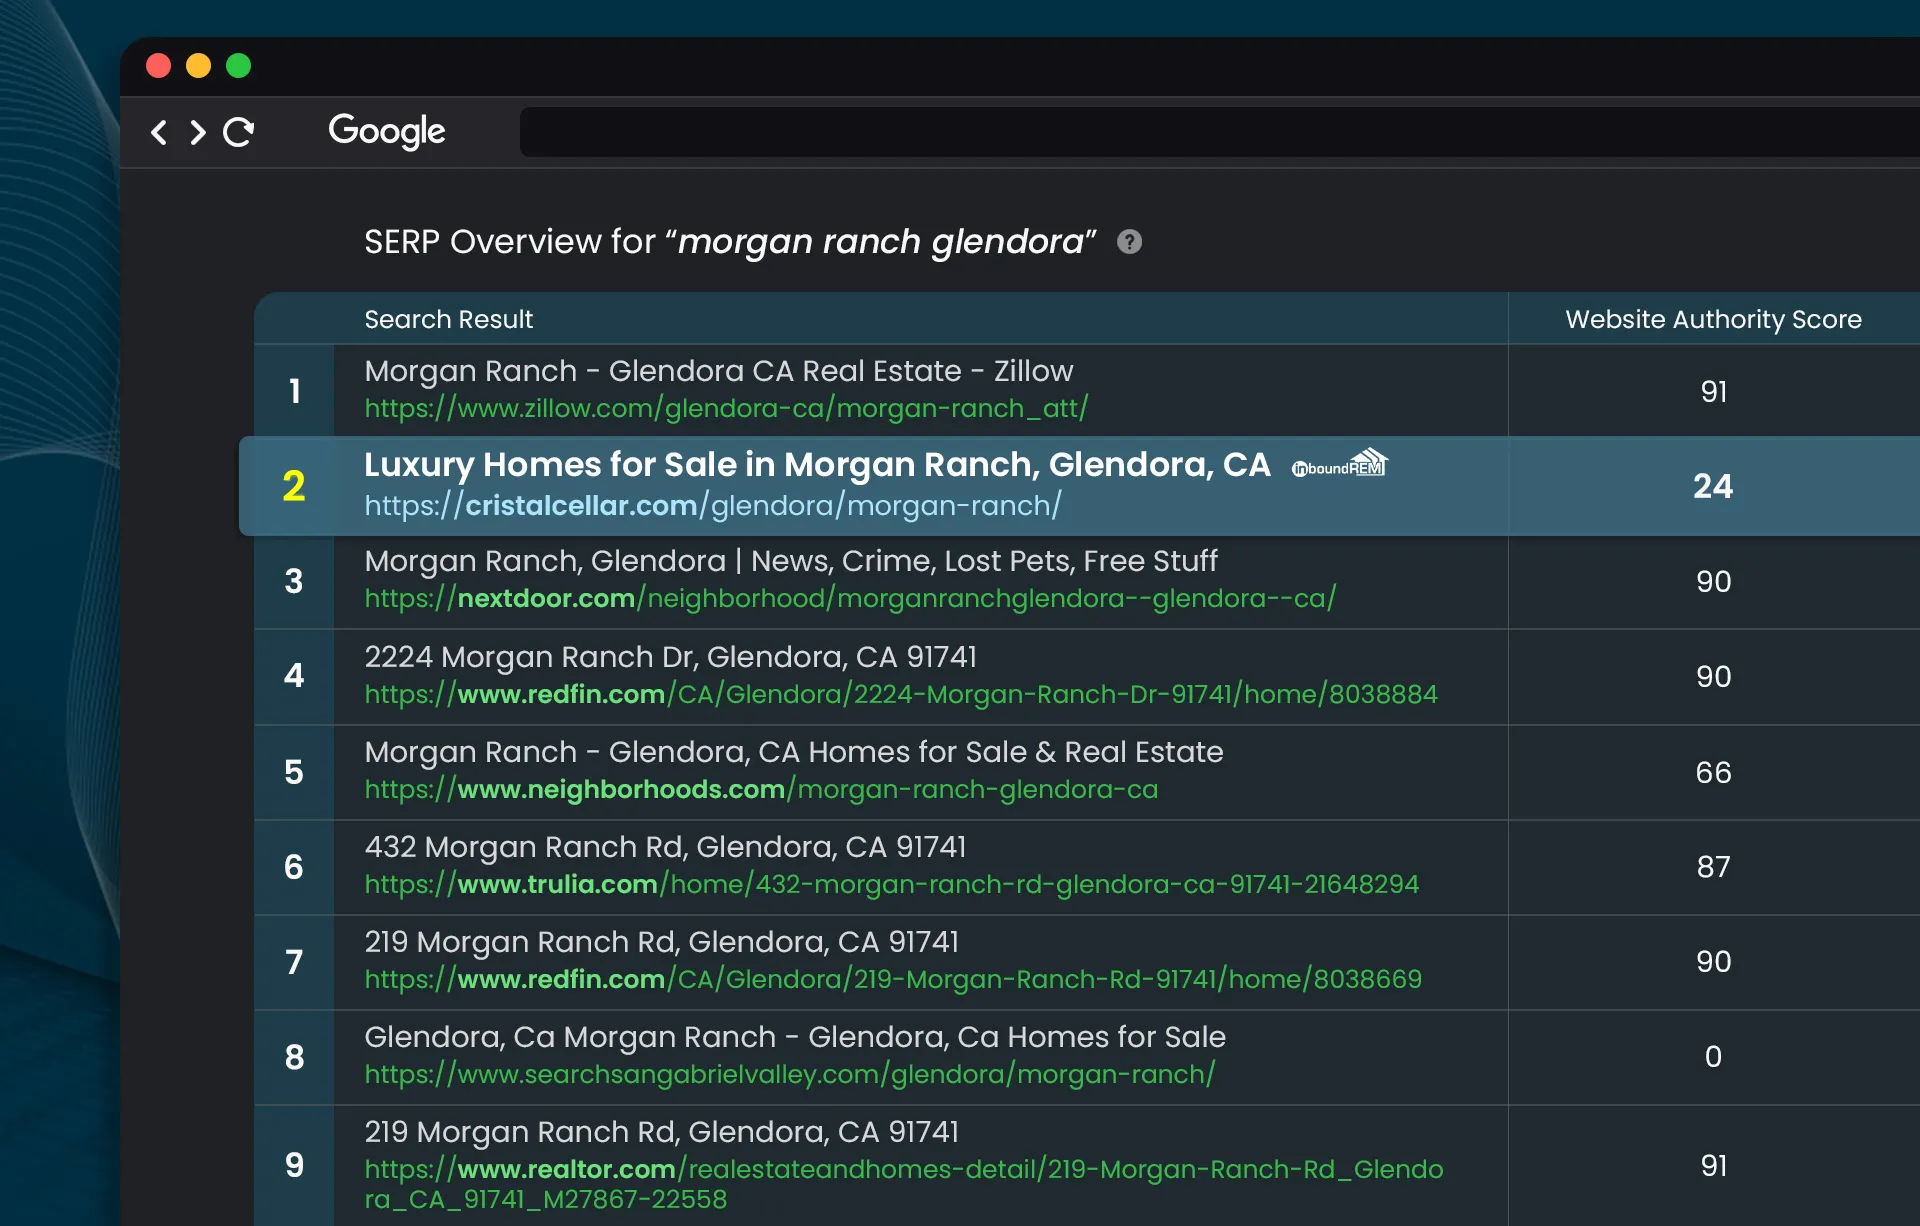Click the inboundREM logo badge
1920x1226 pixels.
click(1340, 463)
